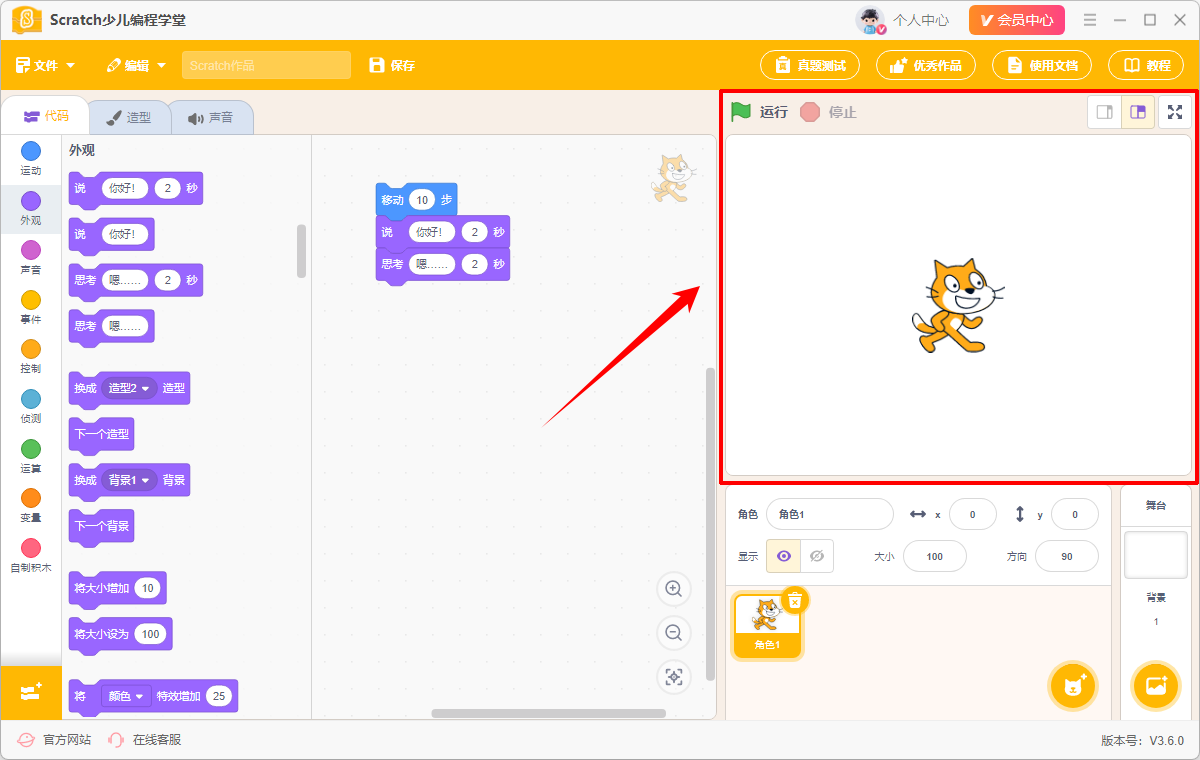This screenshot has height=760, width=1200.
Task: Click the 方向 direction field
Action: (x=1066, y=556)
